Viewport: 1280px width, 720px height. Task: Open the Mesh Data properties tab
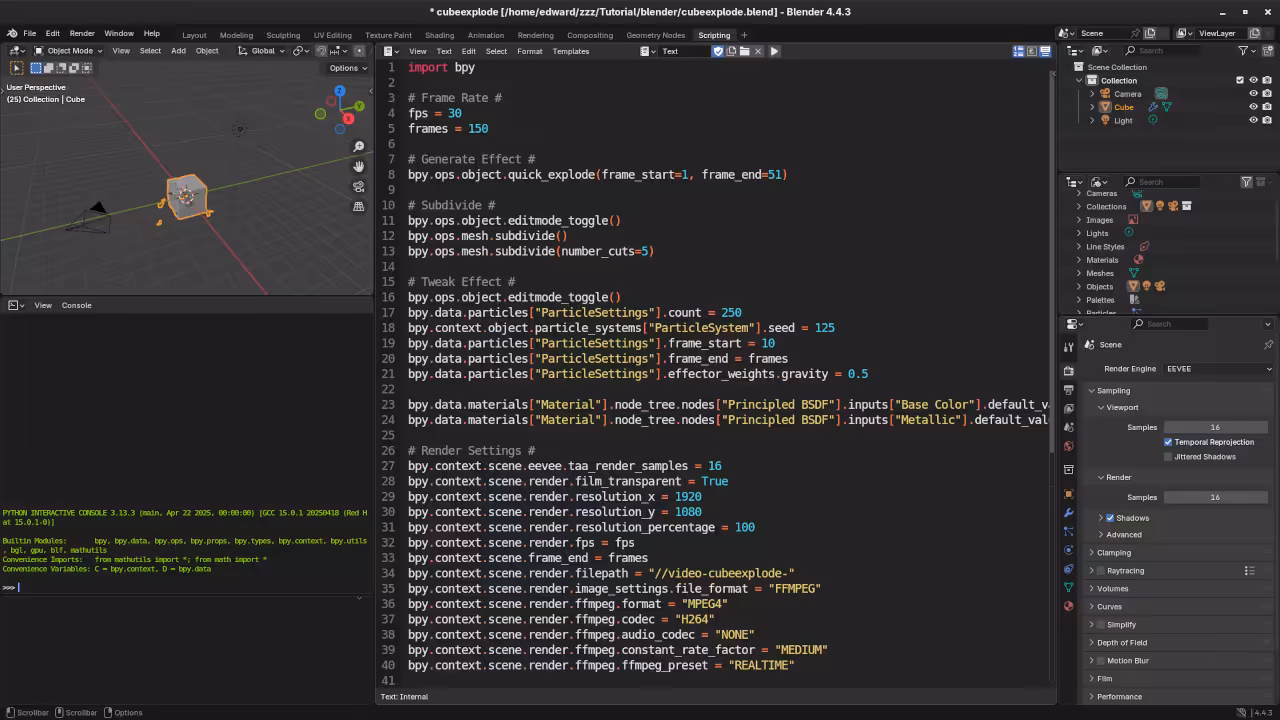point(1068,587)
